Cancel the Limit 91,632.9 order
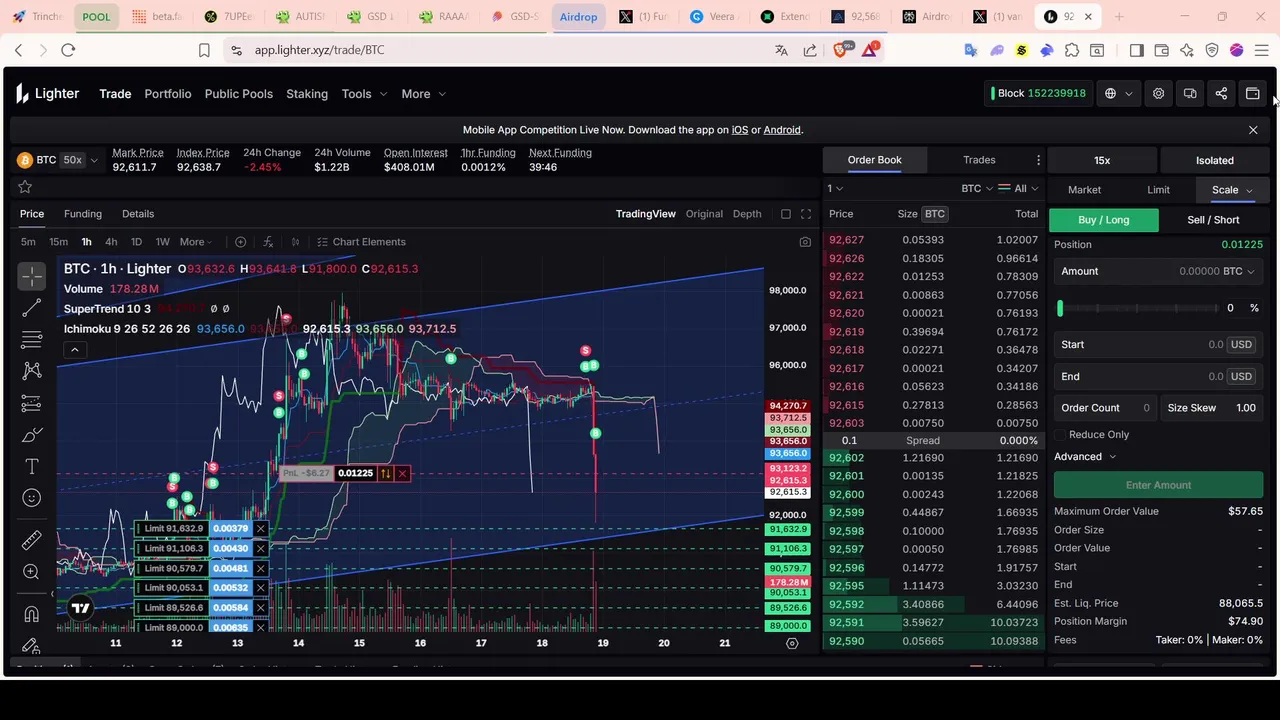Image resolution: width=1280 pixels, height=720 pixels. click(260, 529)
